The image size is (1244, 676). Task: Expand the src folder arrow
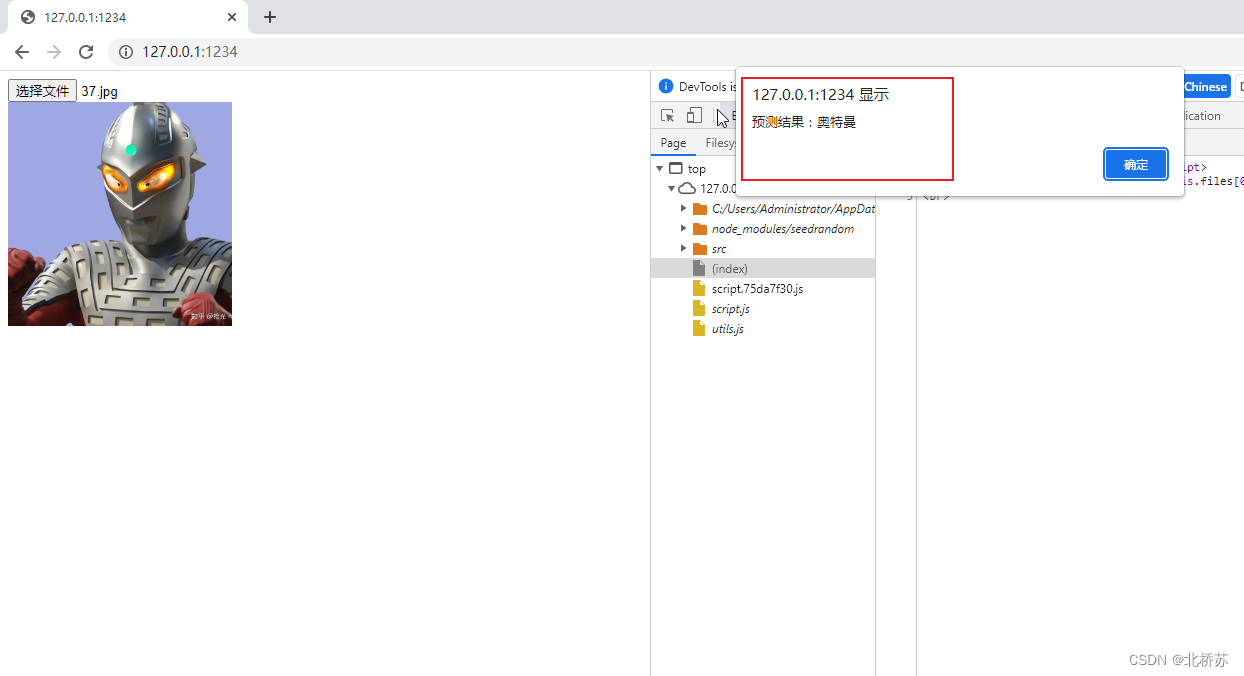pyautogui.click(x=683, y=249)
